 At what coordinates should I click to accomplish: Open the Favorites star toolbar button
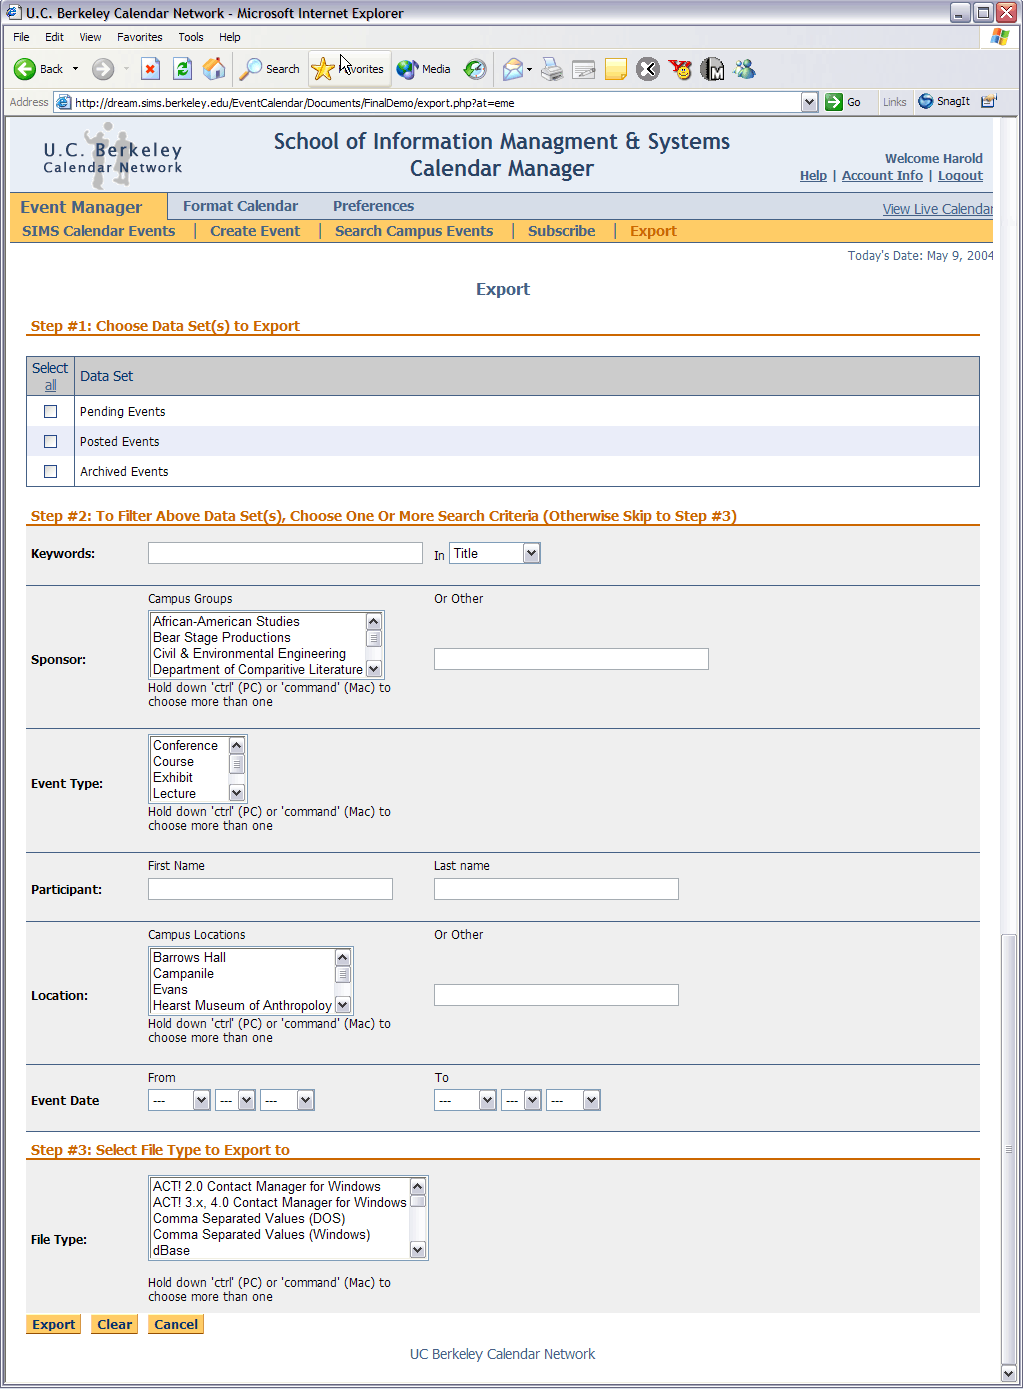(348, 69)
